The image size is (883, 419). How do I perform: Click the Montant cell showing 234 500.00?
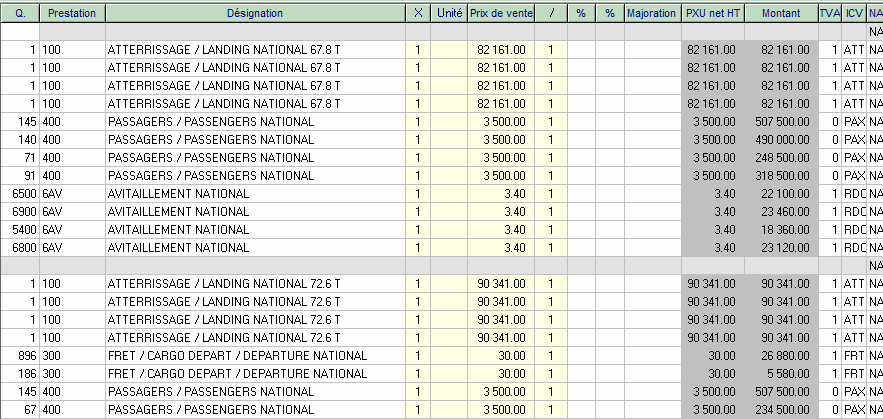point(780,409)
